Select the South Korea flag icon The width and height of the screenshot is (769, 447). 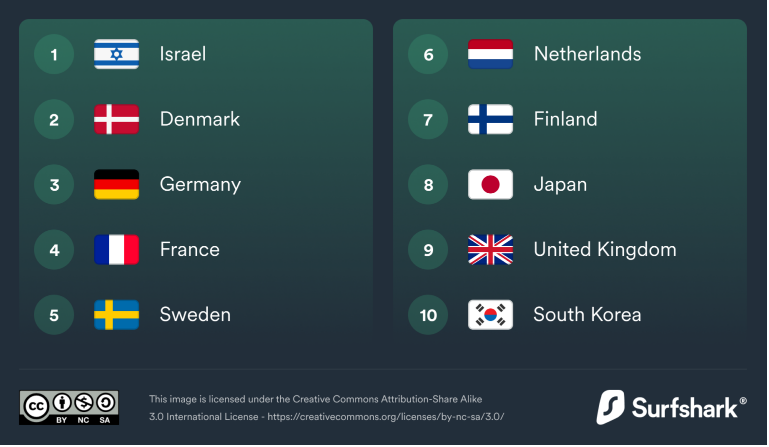[490, 315]
